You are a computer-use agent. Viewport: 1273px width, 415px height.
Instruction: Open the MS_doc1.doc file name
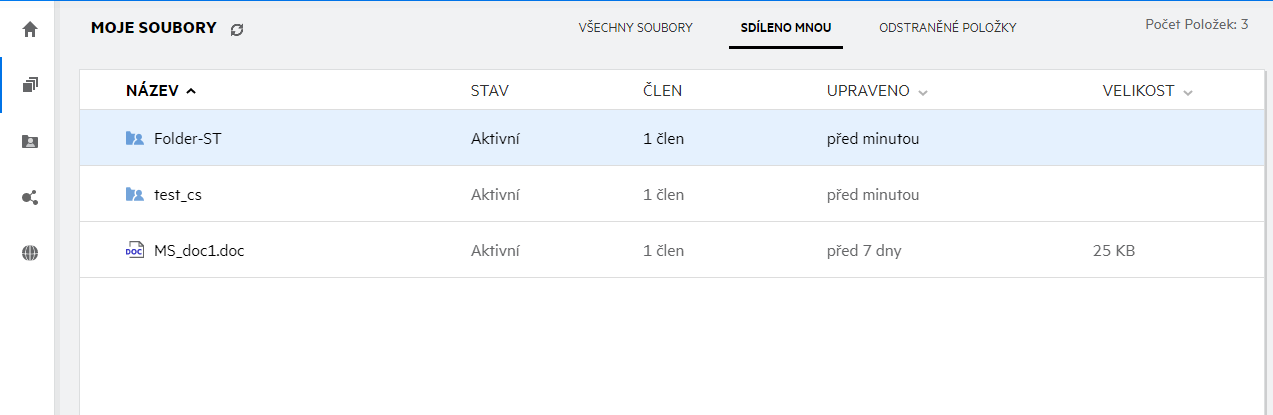point(199,251)
